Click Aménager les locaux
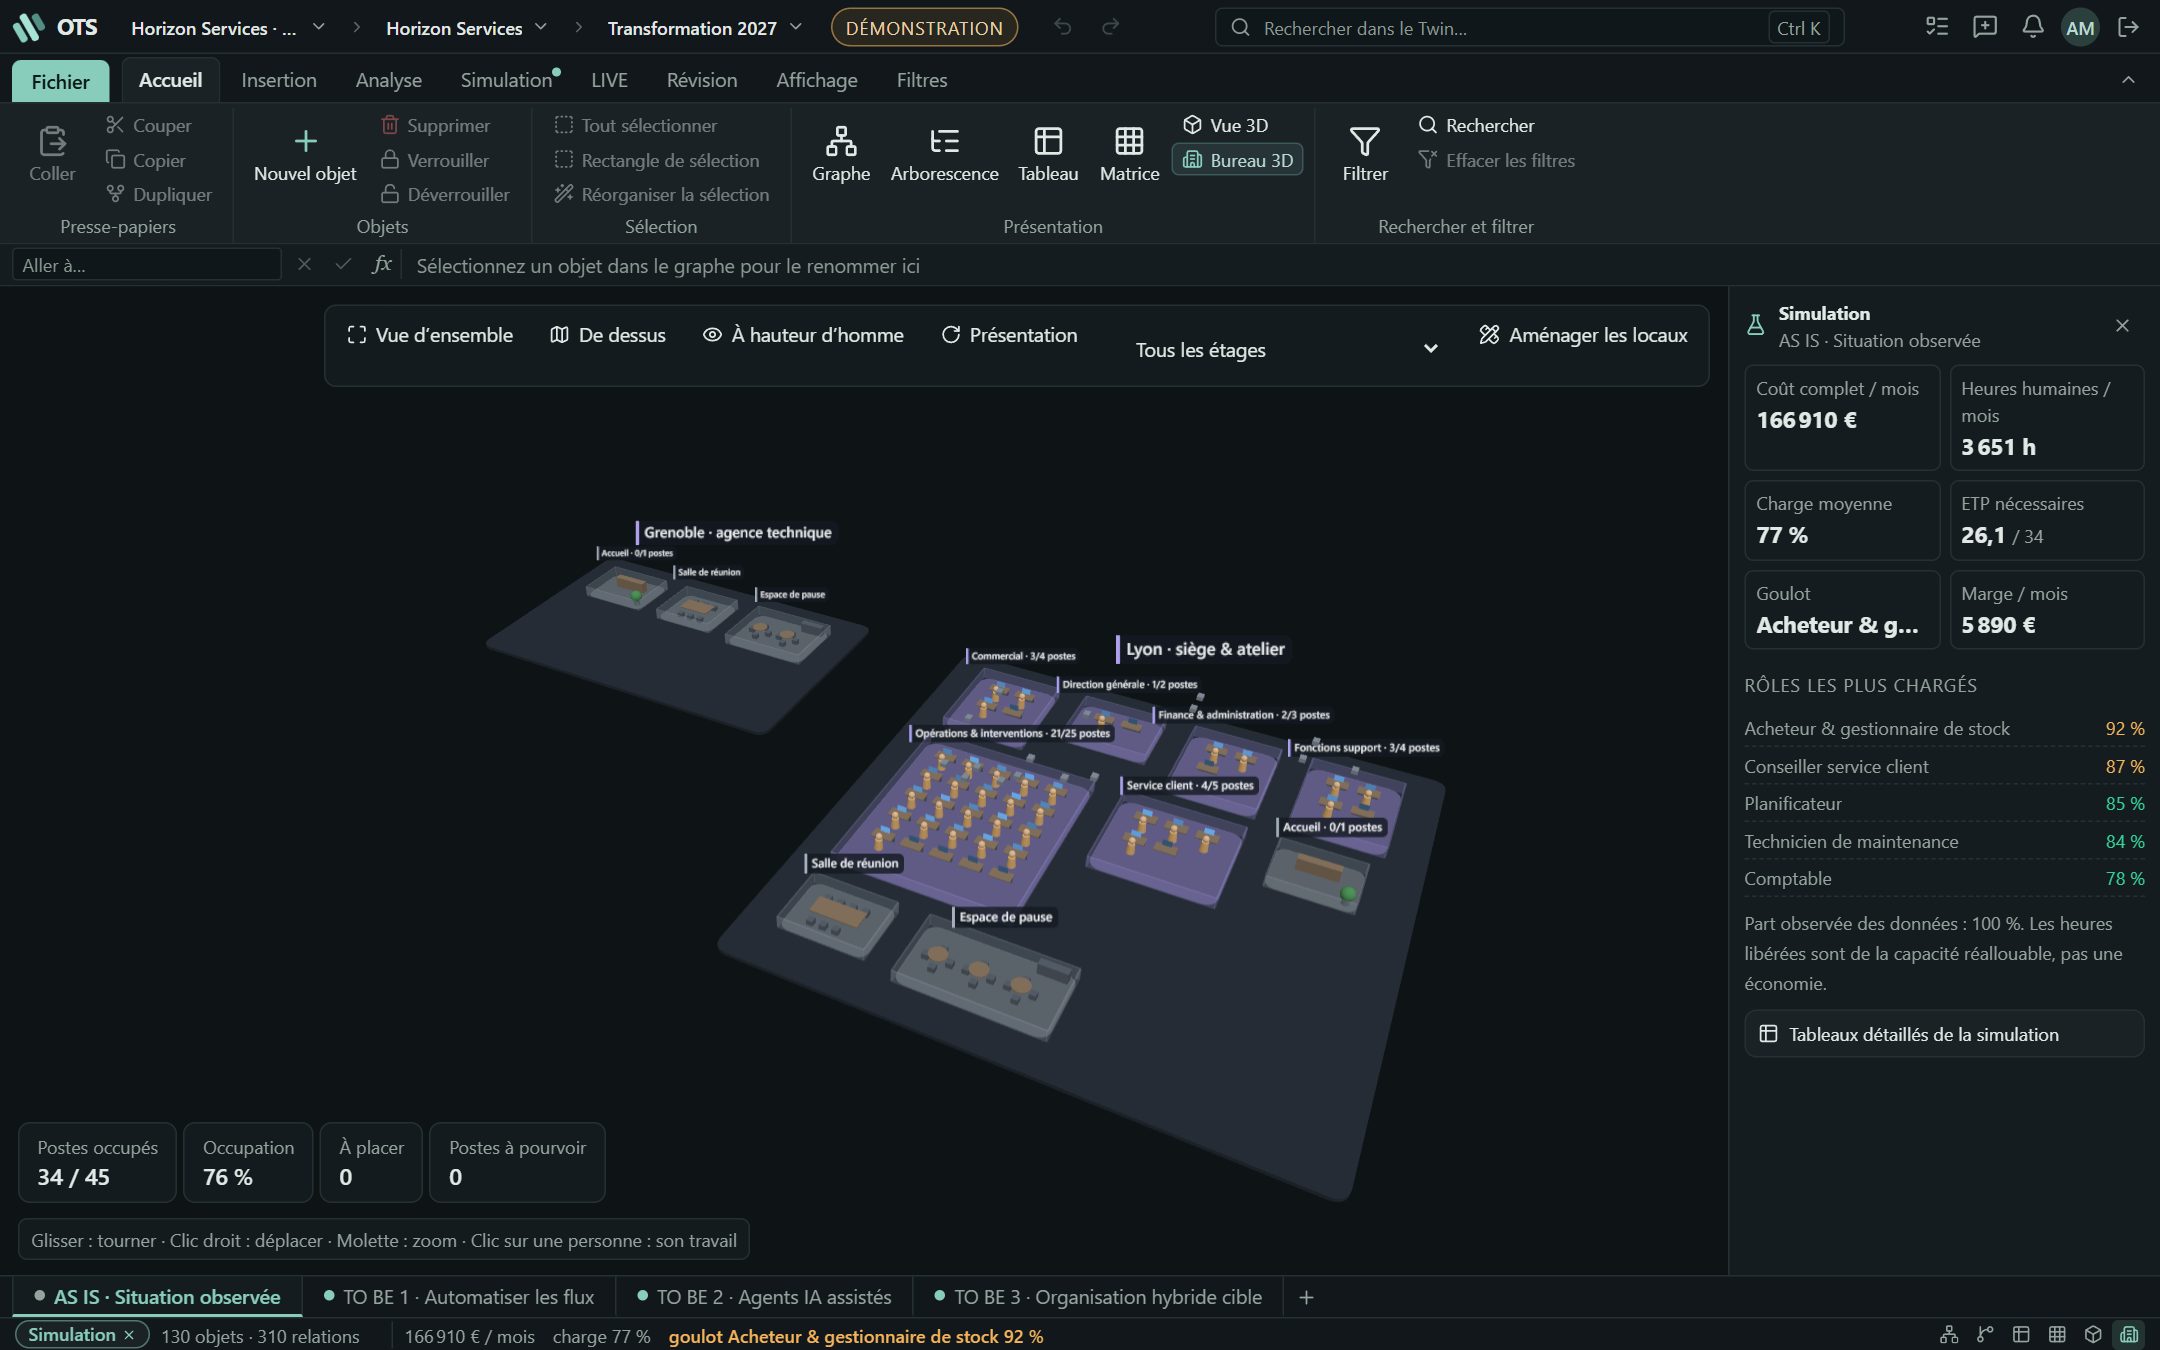The height and width of the screenshot is (1350, 2160). point(1583,335)
